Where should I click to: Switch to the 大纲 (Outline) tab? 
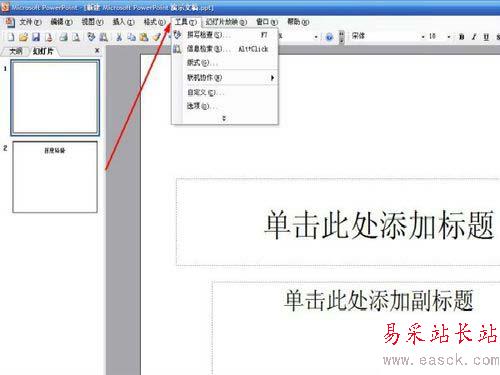pos(16,51)
